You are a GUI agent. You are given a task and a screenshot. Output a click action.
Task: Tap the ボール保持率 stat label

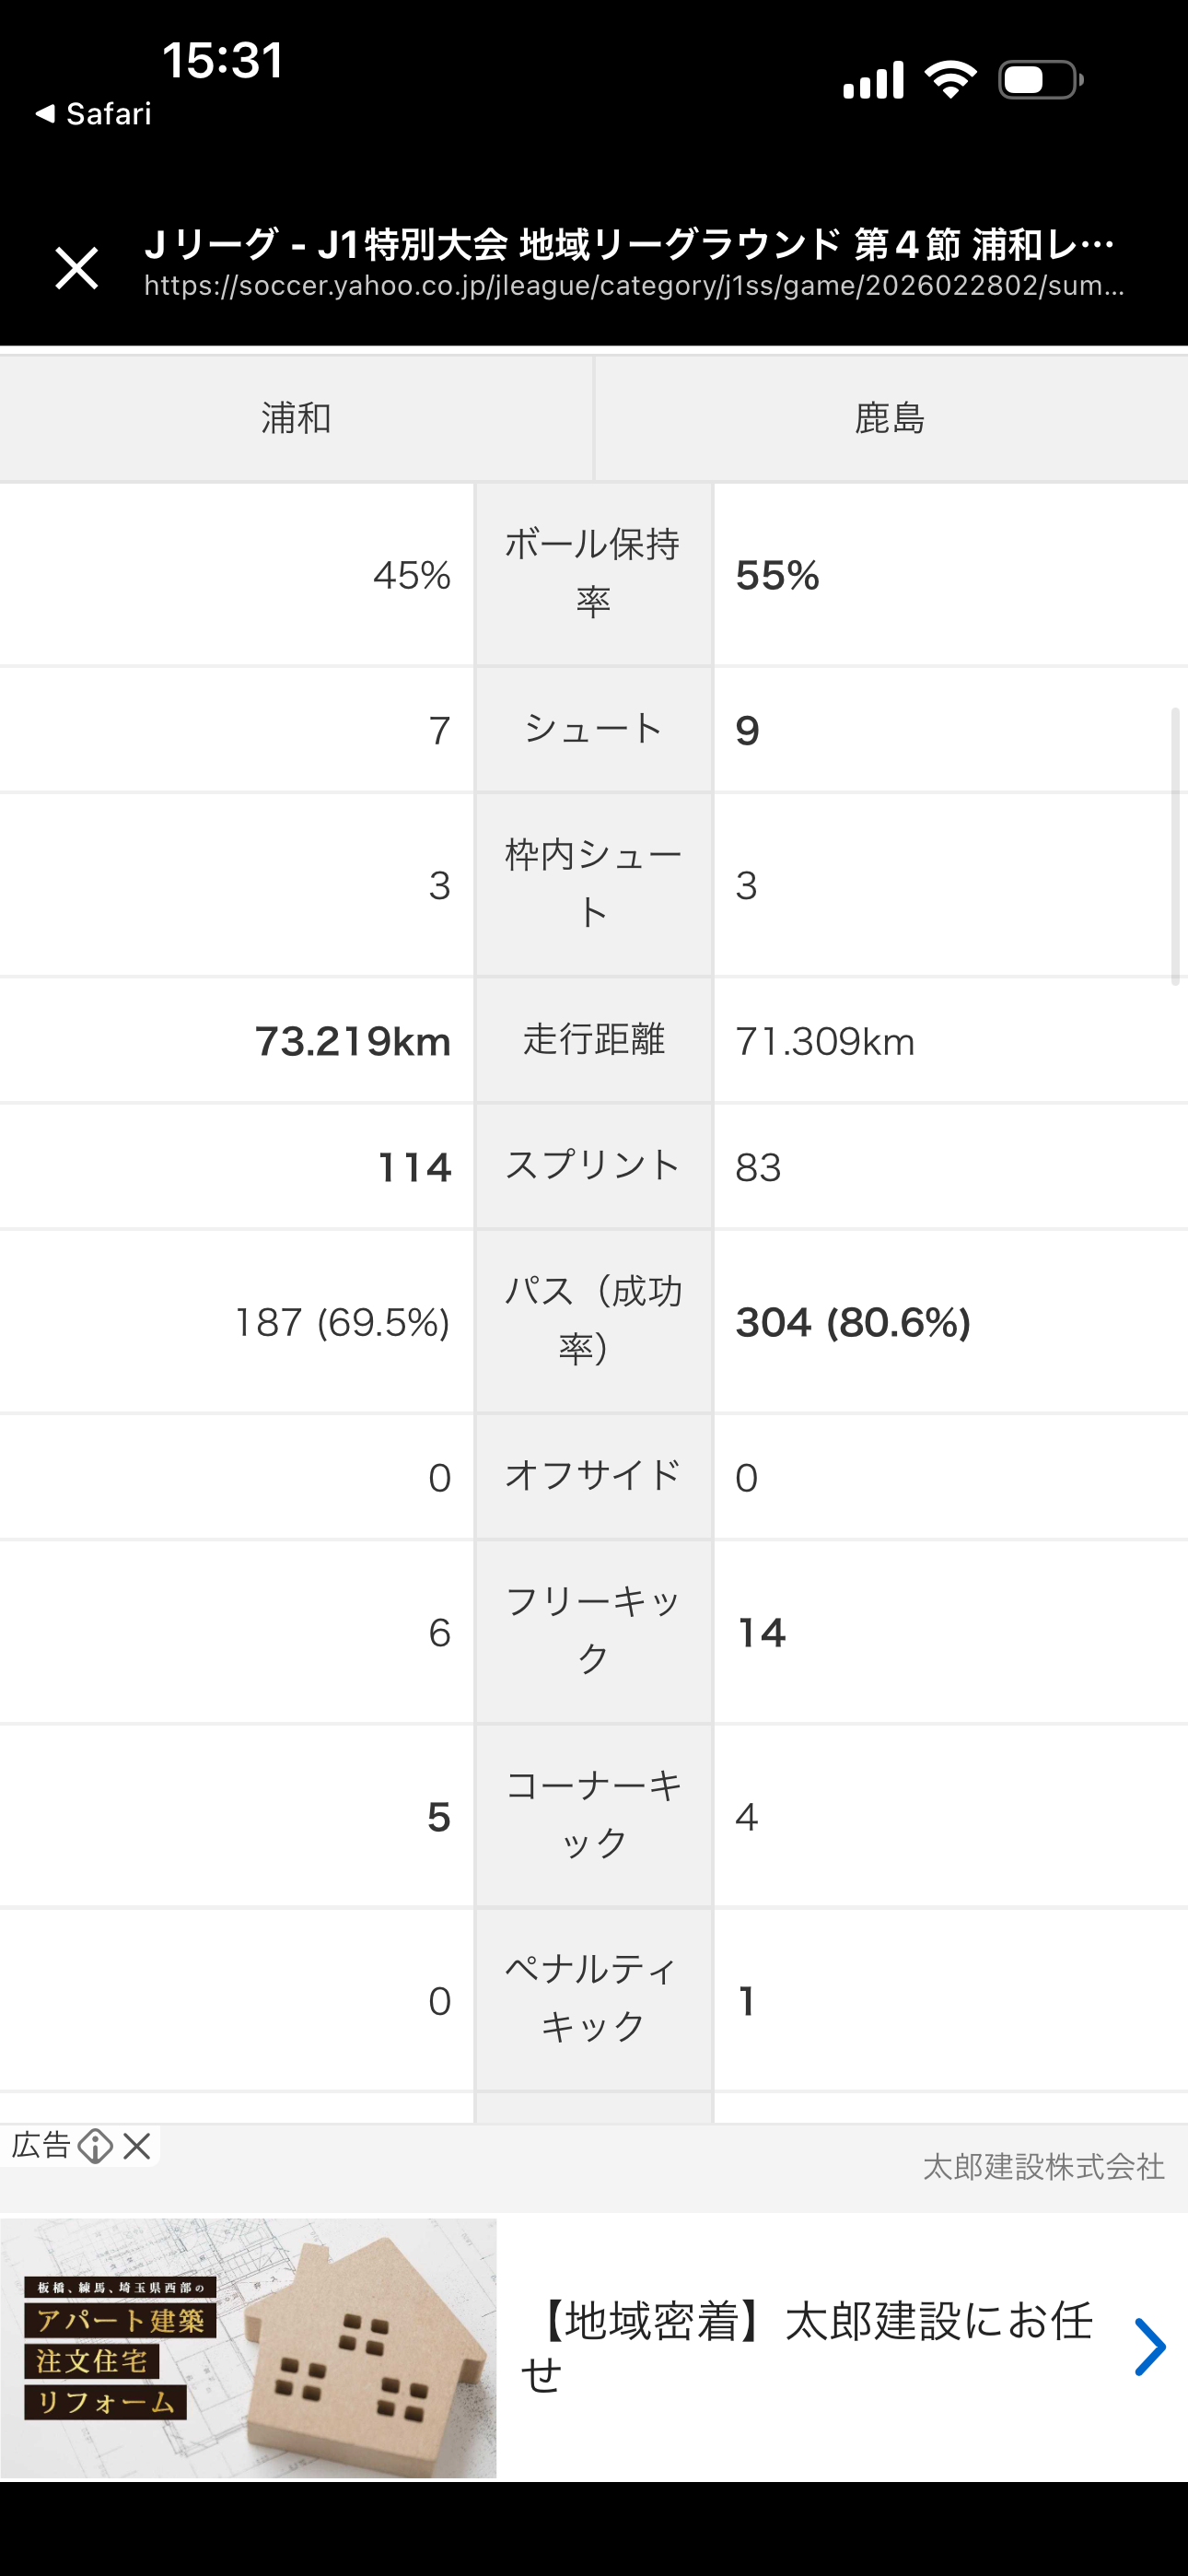pyautogui.click(x=593, y=573)
